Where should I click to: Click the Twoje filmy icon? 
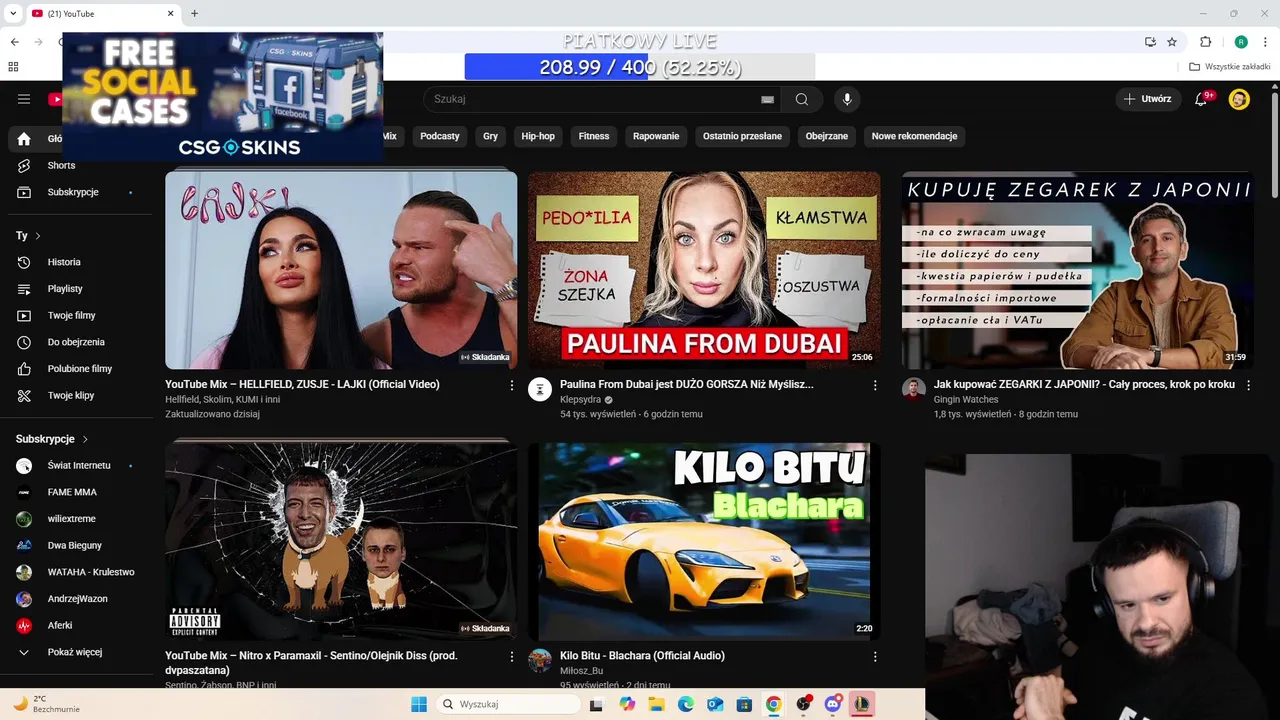point(24,315)
